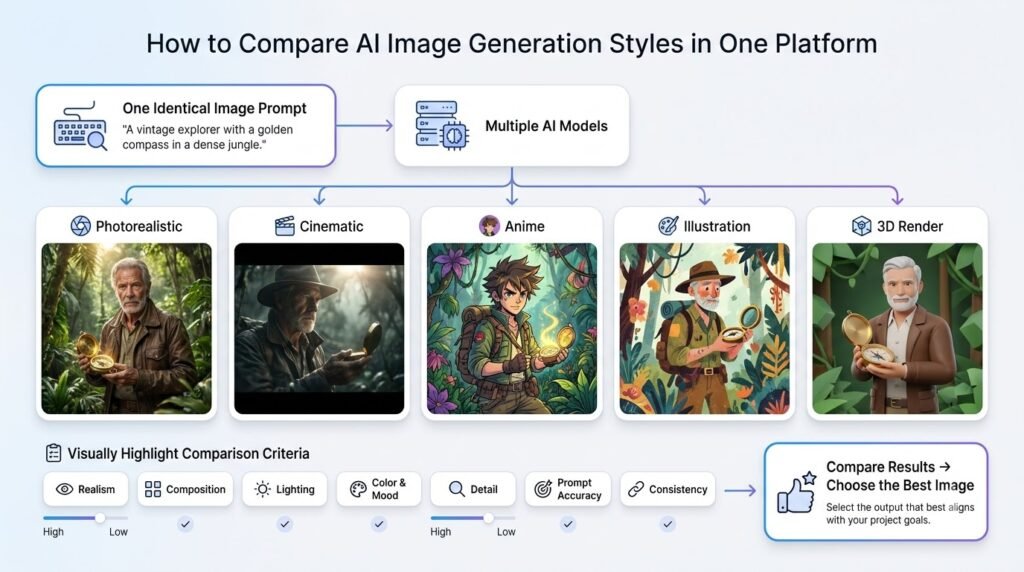The image size is (1024, 572).
Task: Open the Cinematic explorer image
Action: point(319,328)
